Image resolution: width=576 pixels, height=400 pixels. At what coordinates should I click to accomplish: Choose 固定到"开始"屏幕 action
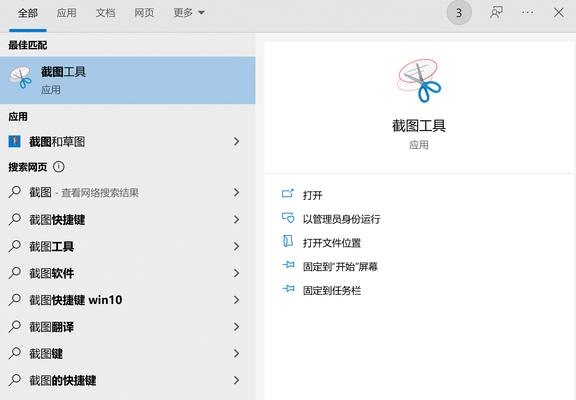pyautogui.click(x=340, y=266)
